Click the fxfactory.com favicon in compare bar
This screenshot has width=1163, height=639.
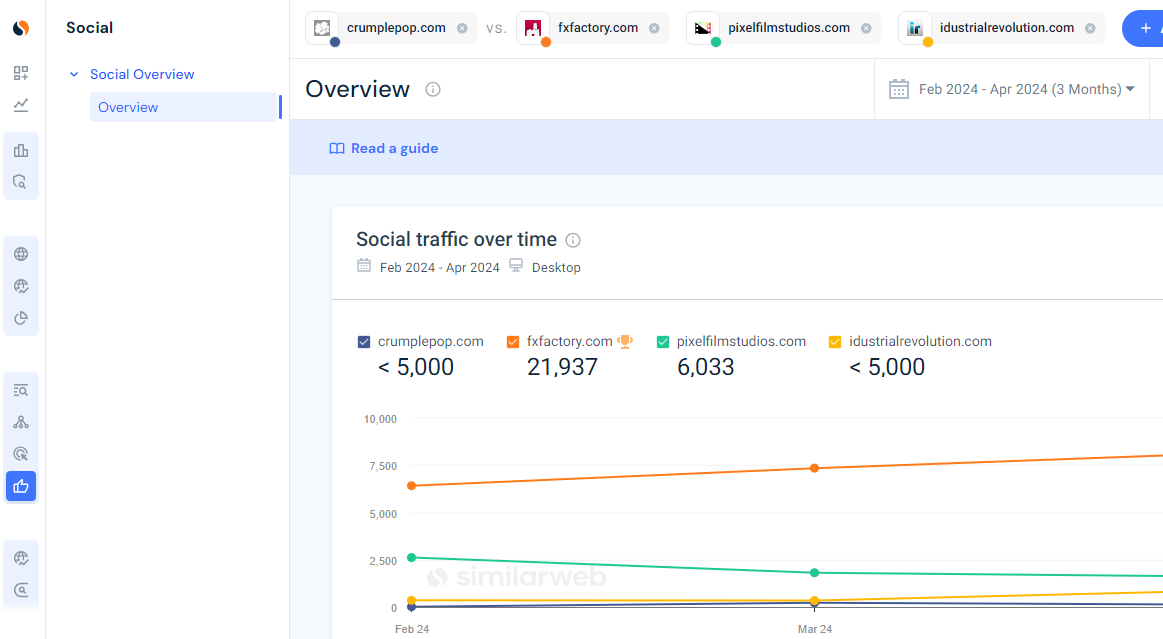point(533,28)
